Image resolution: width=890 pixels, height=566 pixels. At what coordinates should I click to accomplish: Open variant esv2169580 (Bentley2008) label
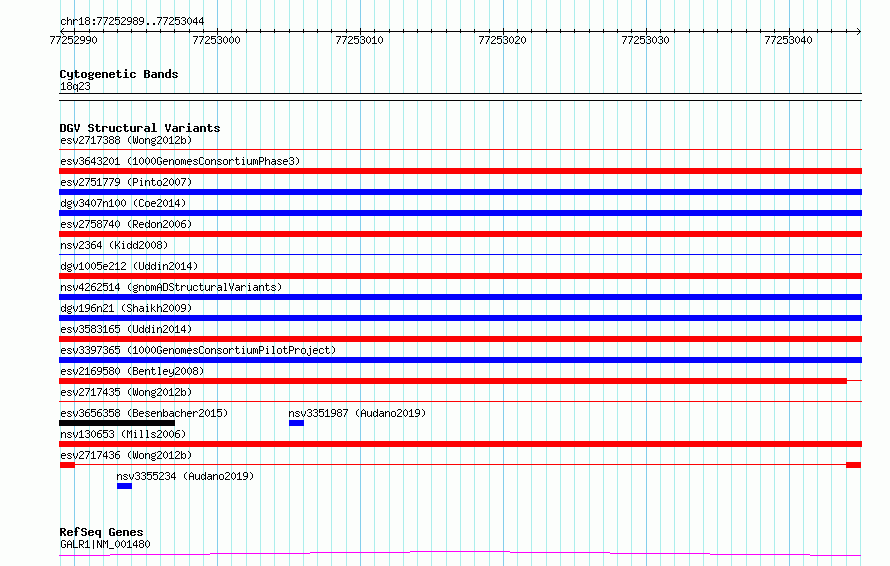pos(132,371)
